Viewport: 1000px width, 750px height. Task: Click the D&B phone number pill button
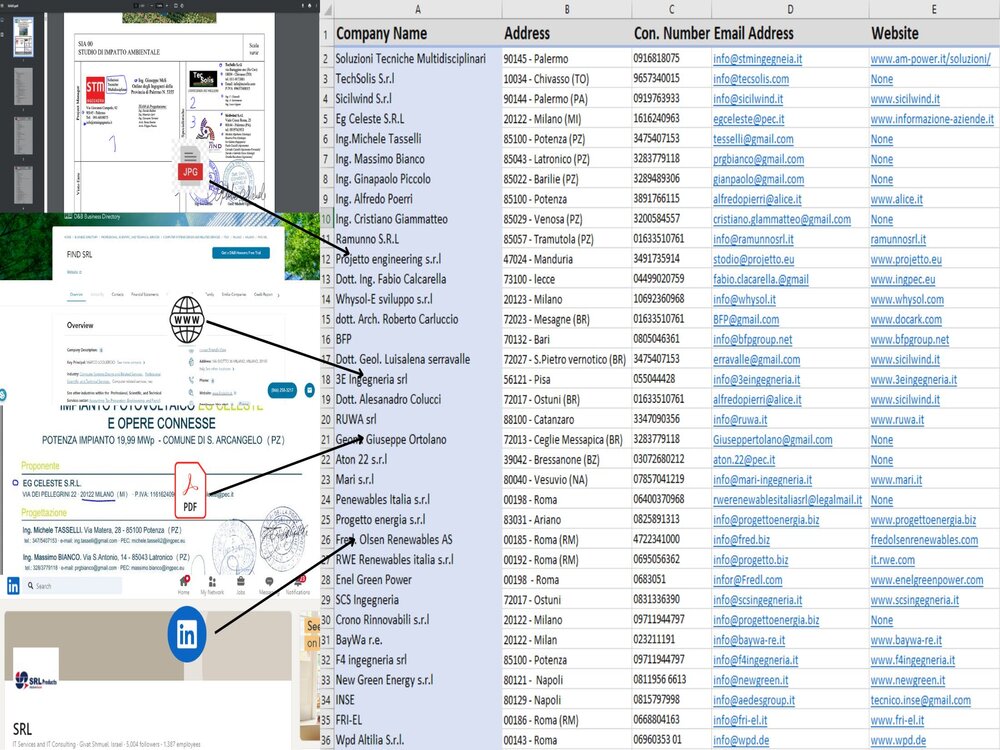[282, 390]
